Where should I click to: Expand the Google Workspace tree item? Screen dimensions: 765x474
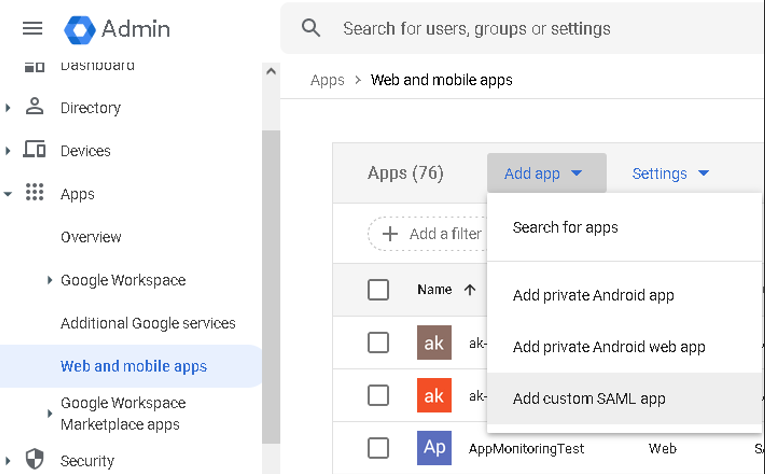click(x=50, y=280)
